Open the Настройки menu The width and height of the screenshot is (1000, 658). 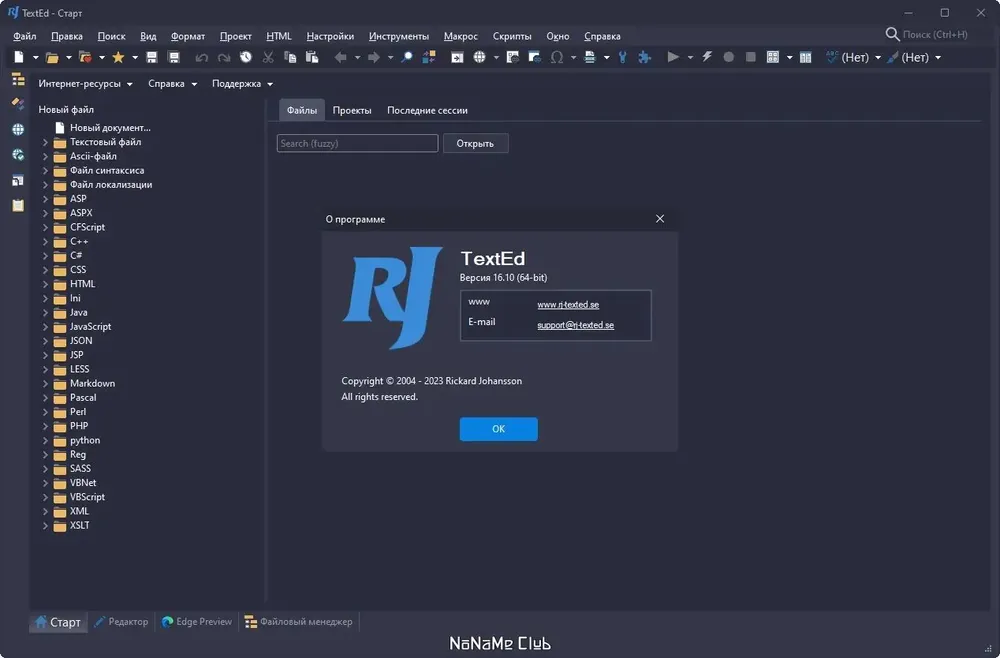pyautogui.click(x=330, y=36)
